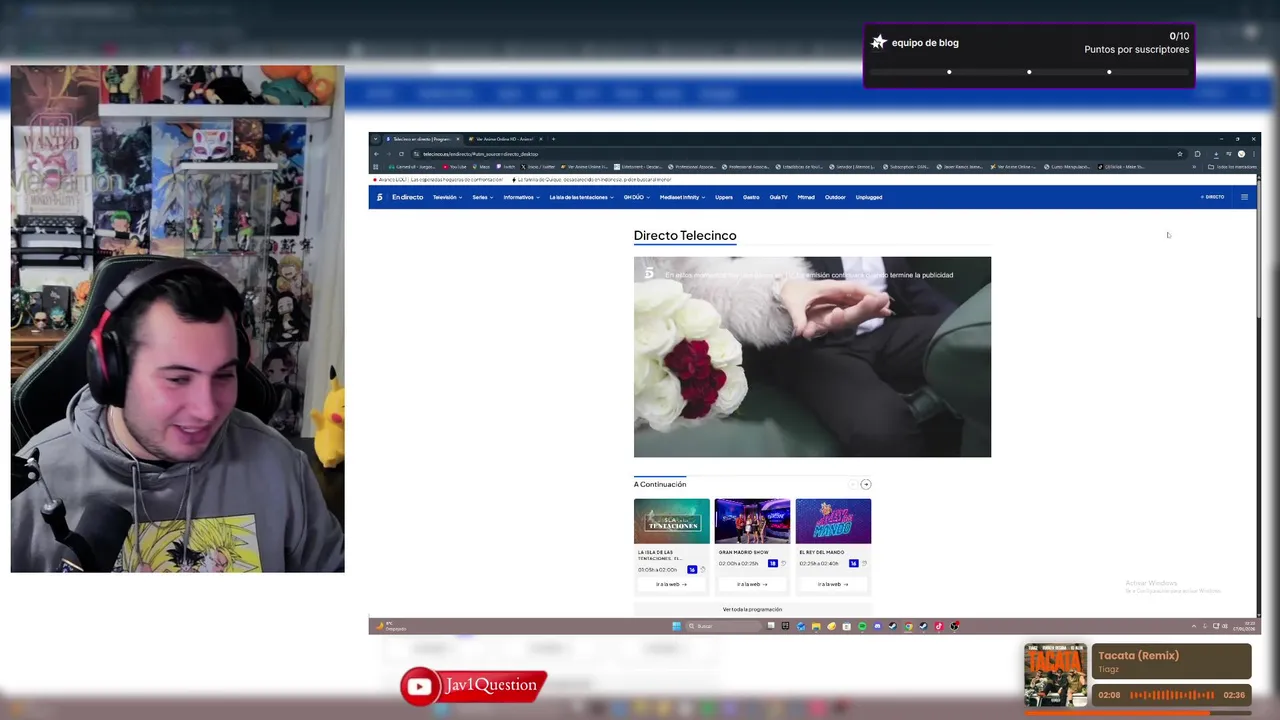Click the next arrow in A Continuación
Image resolution: width=1280 pixels, height=720 pixels.
click(x=866, y=484)
